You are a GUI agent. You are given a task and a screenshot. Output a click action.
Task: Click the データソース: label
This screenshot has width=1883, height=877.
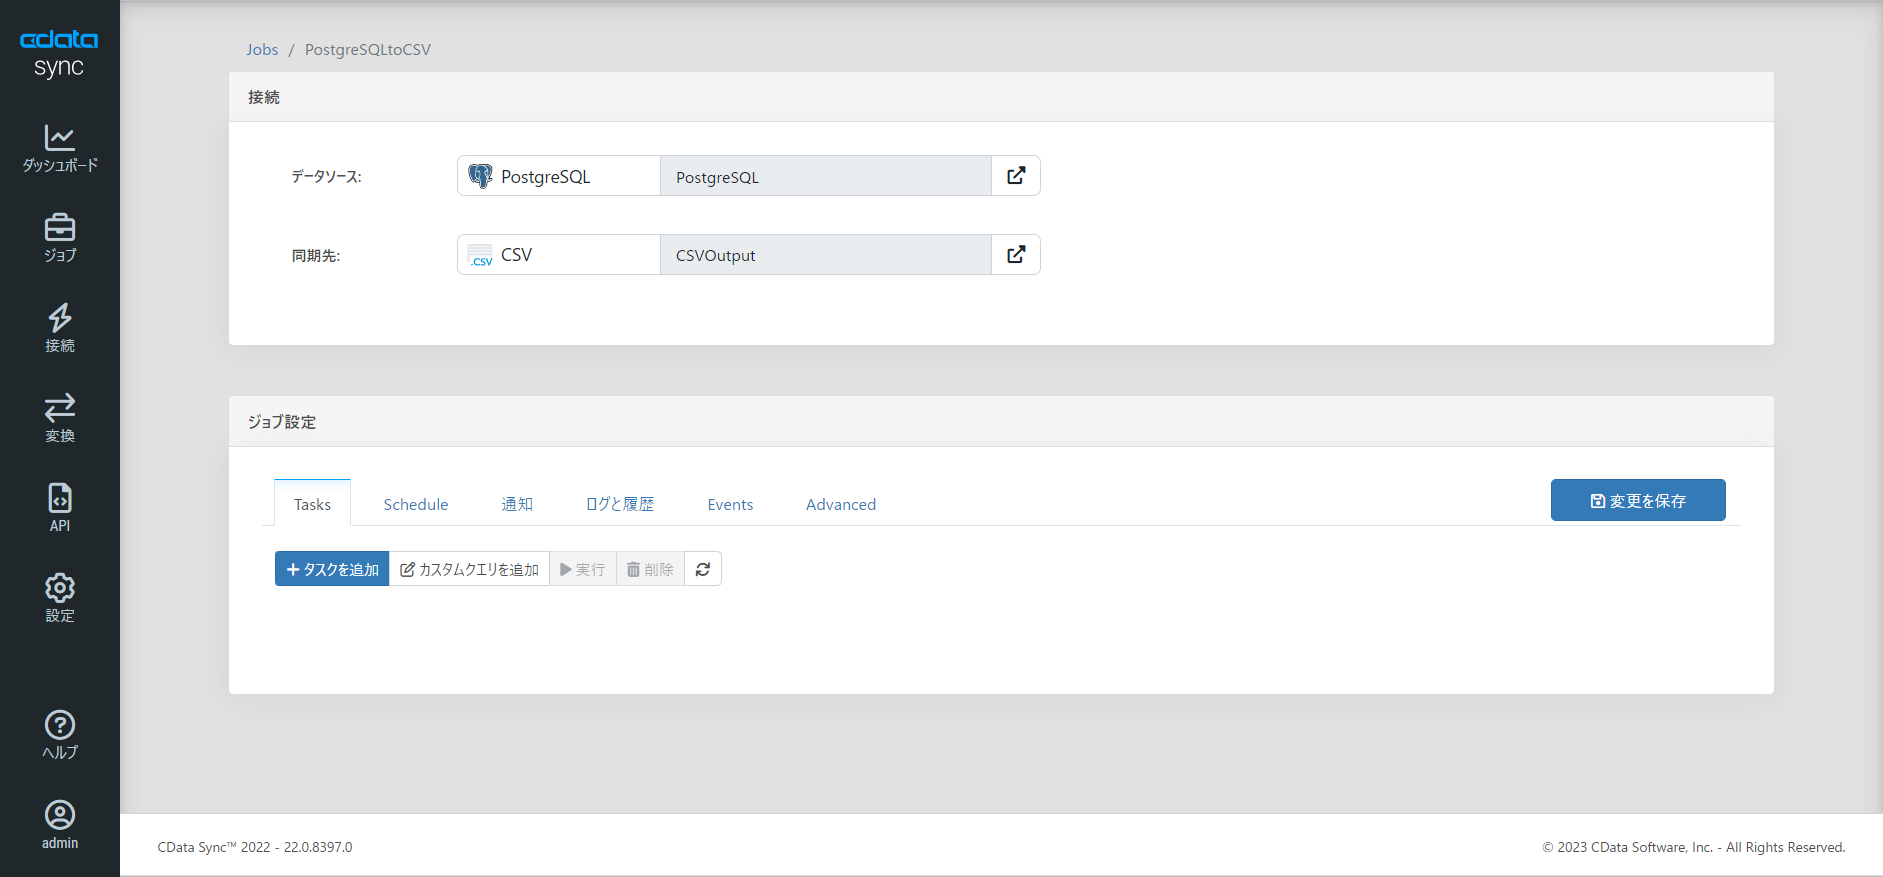click(x=326, y=176)
